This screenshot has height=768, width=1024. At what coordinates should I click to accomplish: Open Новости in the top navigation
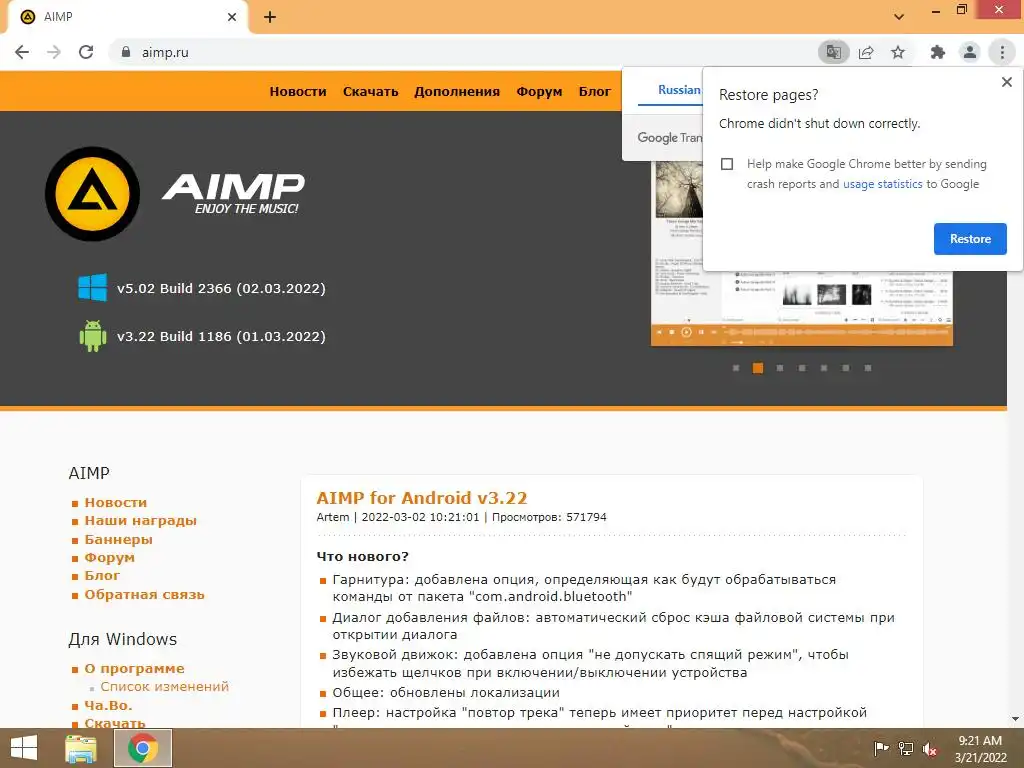pos(298,92)
